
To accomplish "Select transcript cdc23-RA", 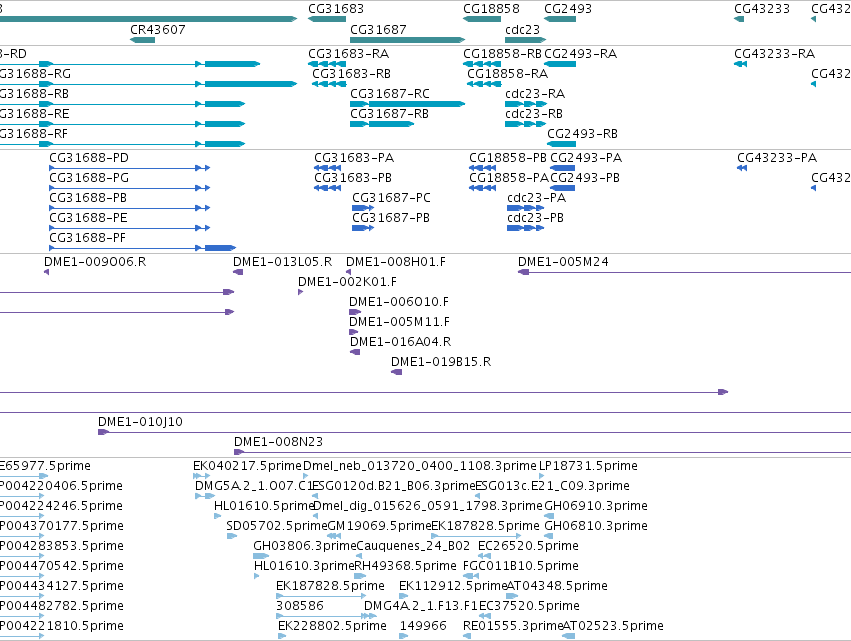I will tap(535, 94).
